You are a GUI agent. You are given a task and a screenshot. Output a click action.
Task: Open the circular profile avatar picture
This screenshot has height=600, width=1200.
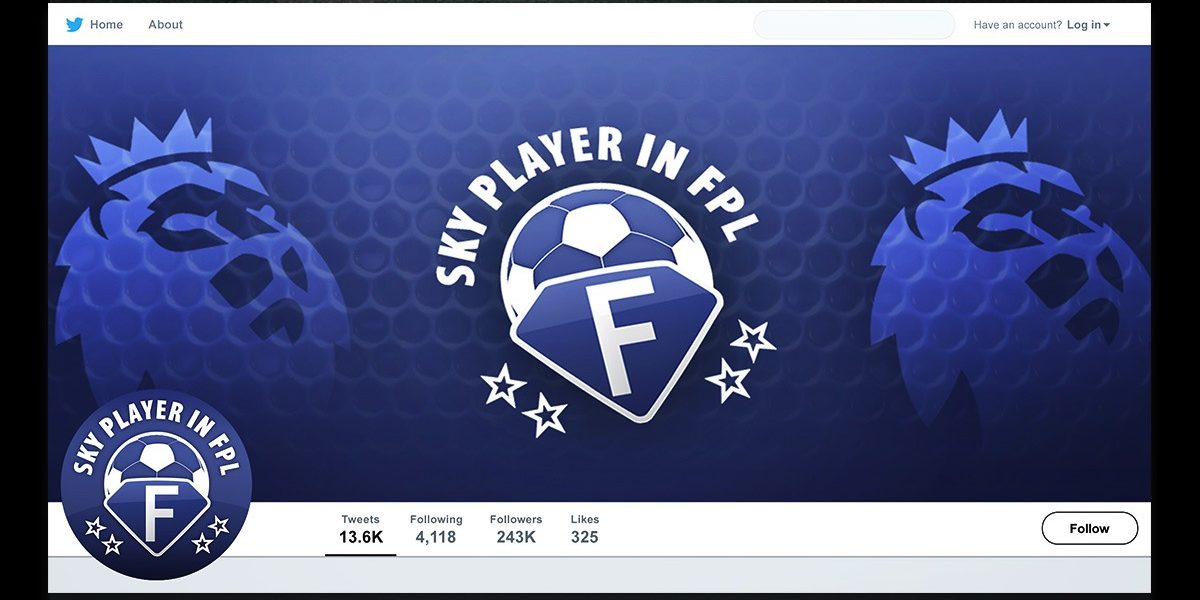[x=156, y=485]
